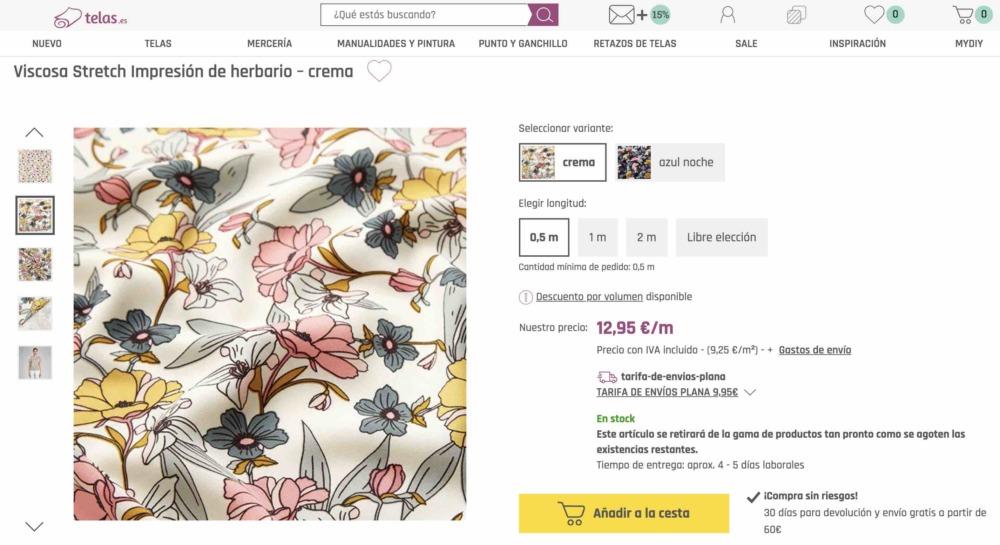1000x545 pixels.
Task: Open the Mercería menu
Action: pyautogui.click(x=269, y=44)
